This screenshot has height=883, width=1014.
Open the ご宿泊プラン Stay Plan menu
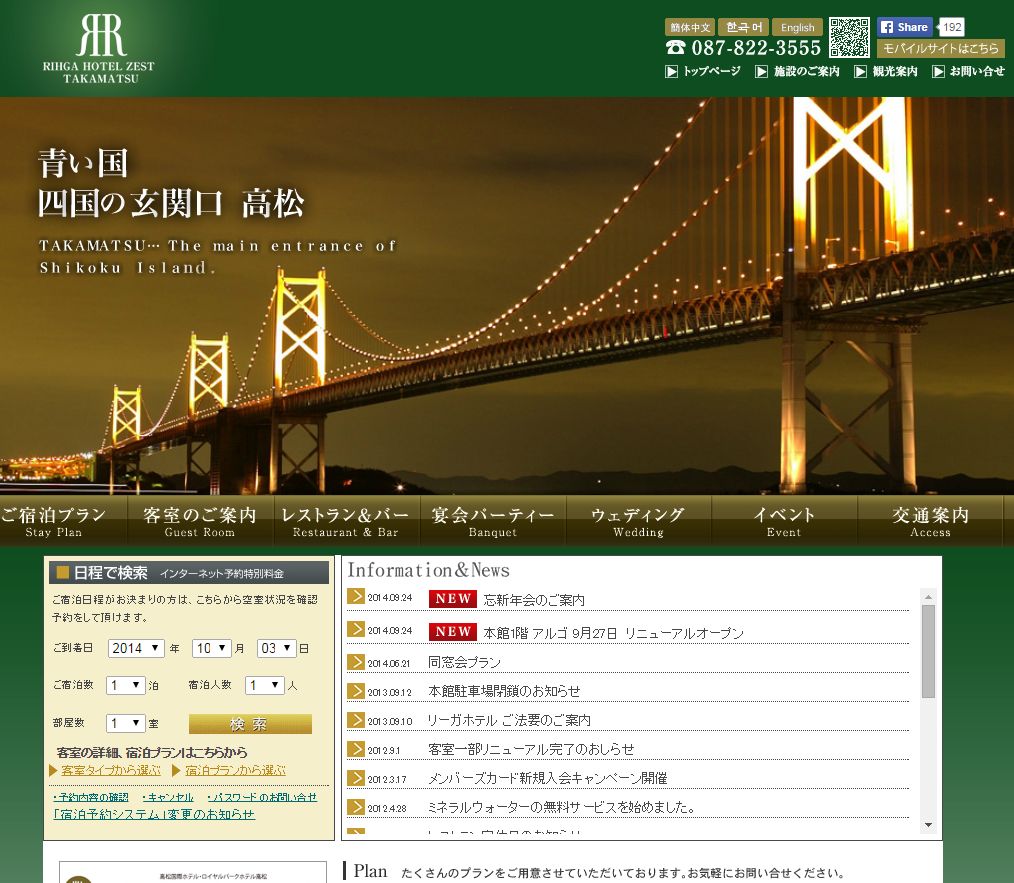[63, 521]
